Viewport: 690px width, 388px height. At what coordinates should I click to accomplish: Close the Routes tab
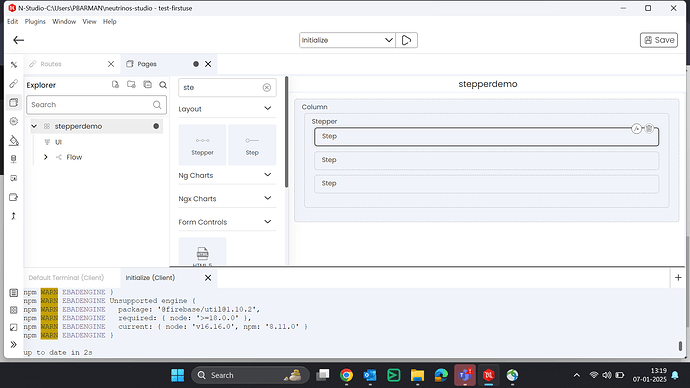pyautogui.click(x=111, y=64)
